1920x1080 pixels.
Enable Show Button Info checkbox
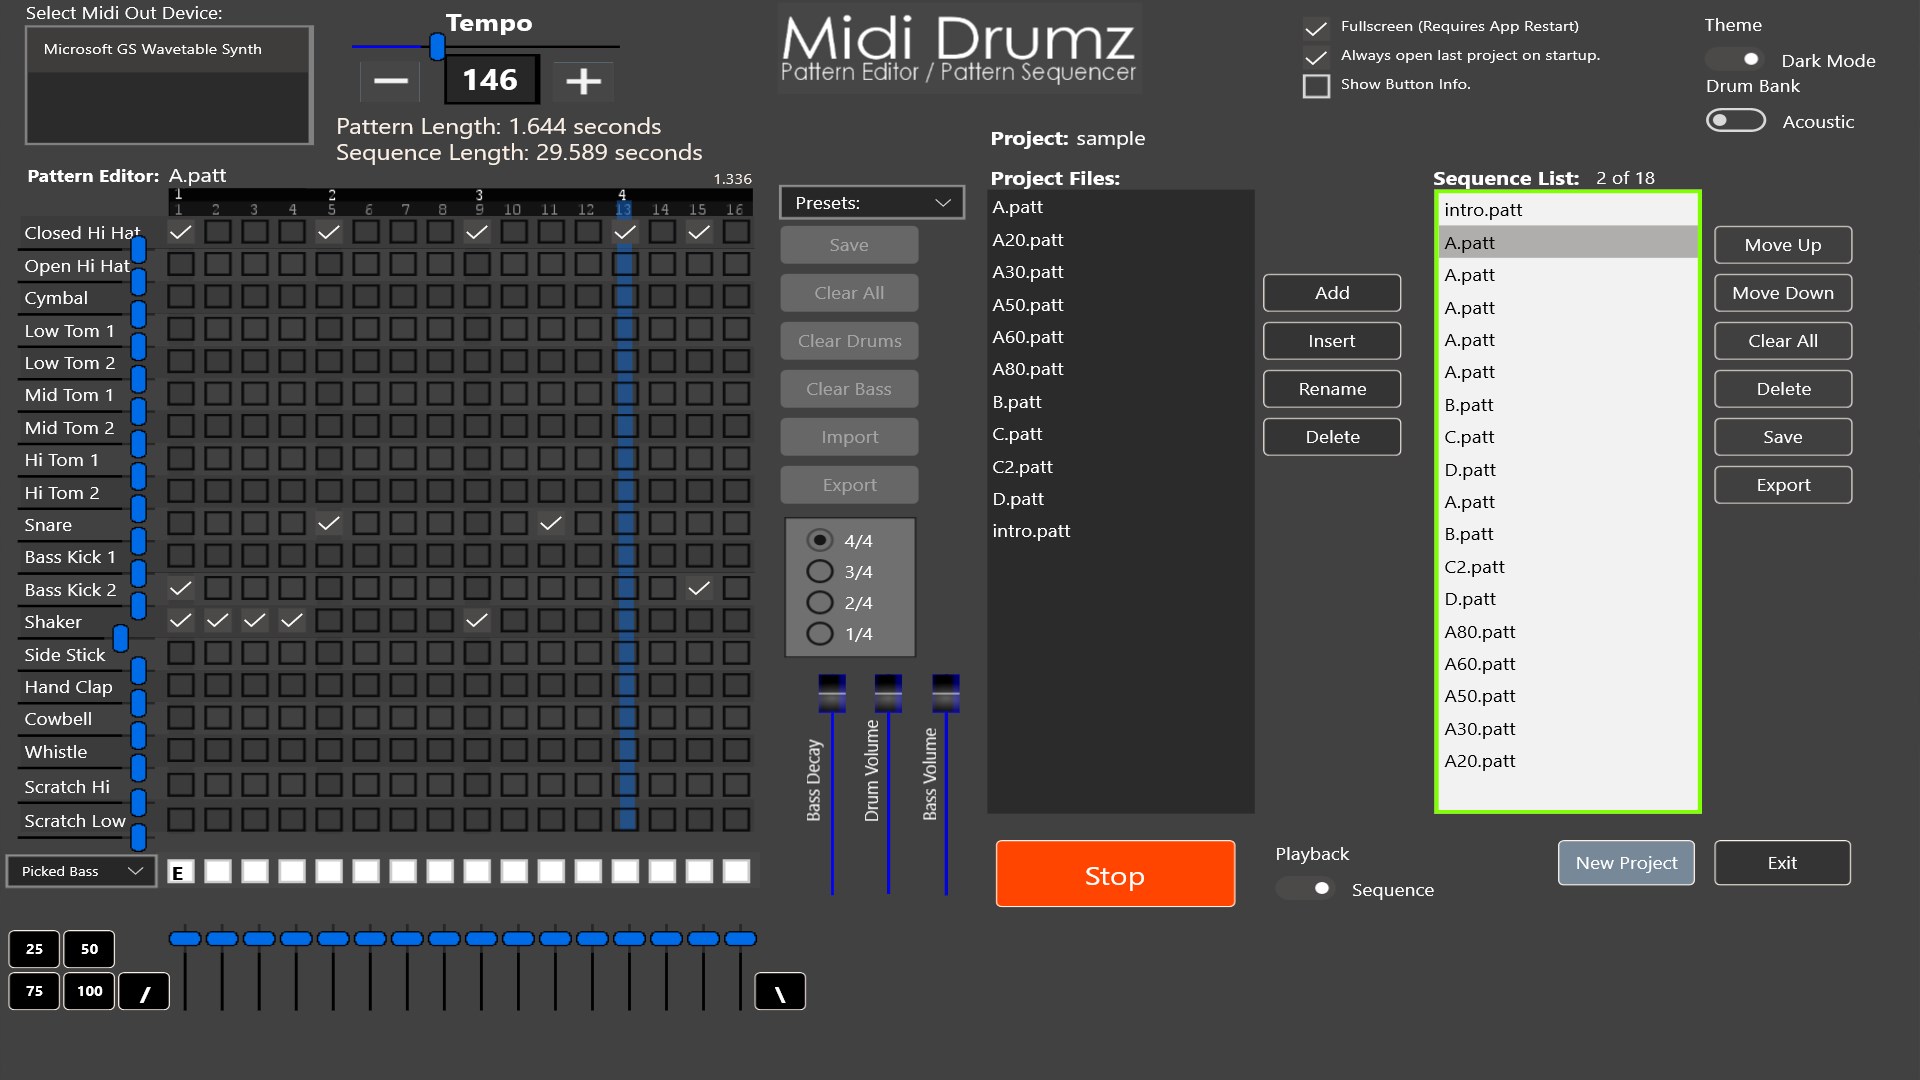point(1316,85)
